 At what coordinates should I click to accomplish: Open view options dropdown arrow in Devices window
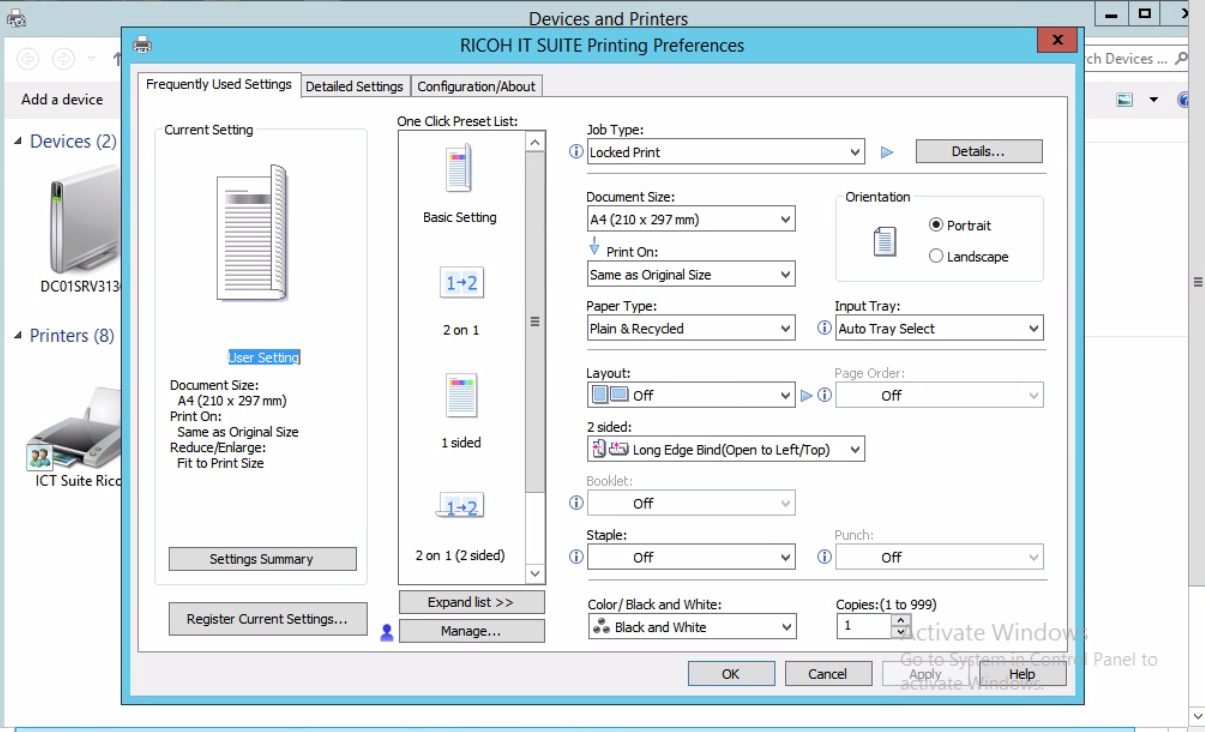1153,100
